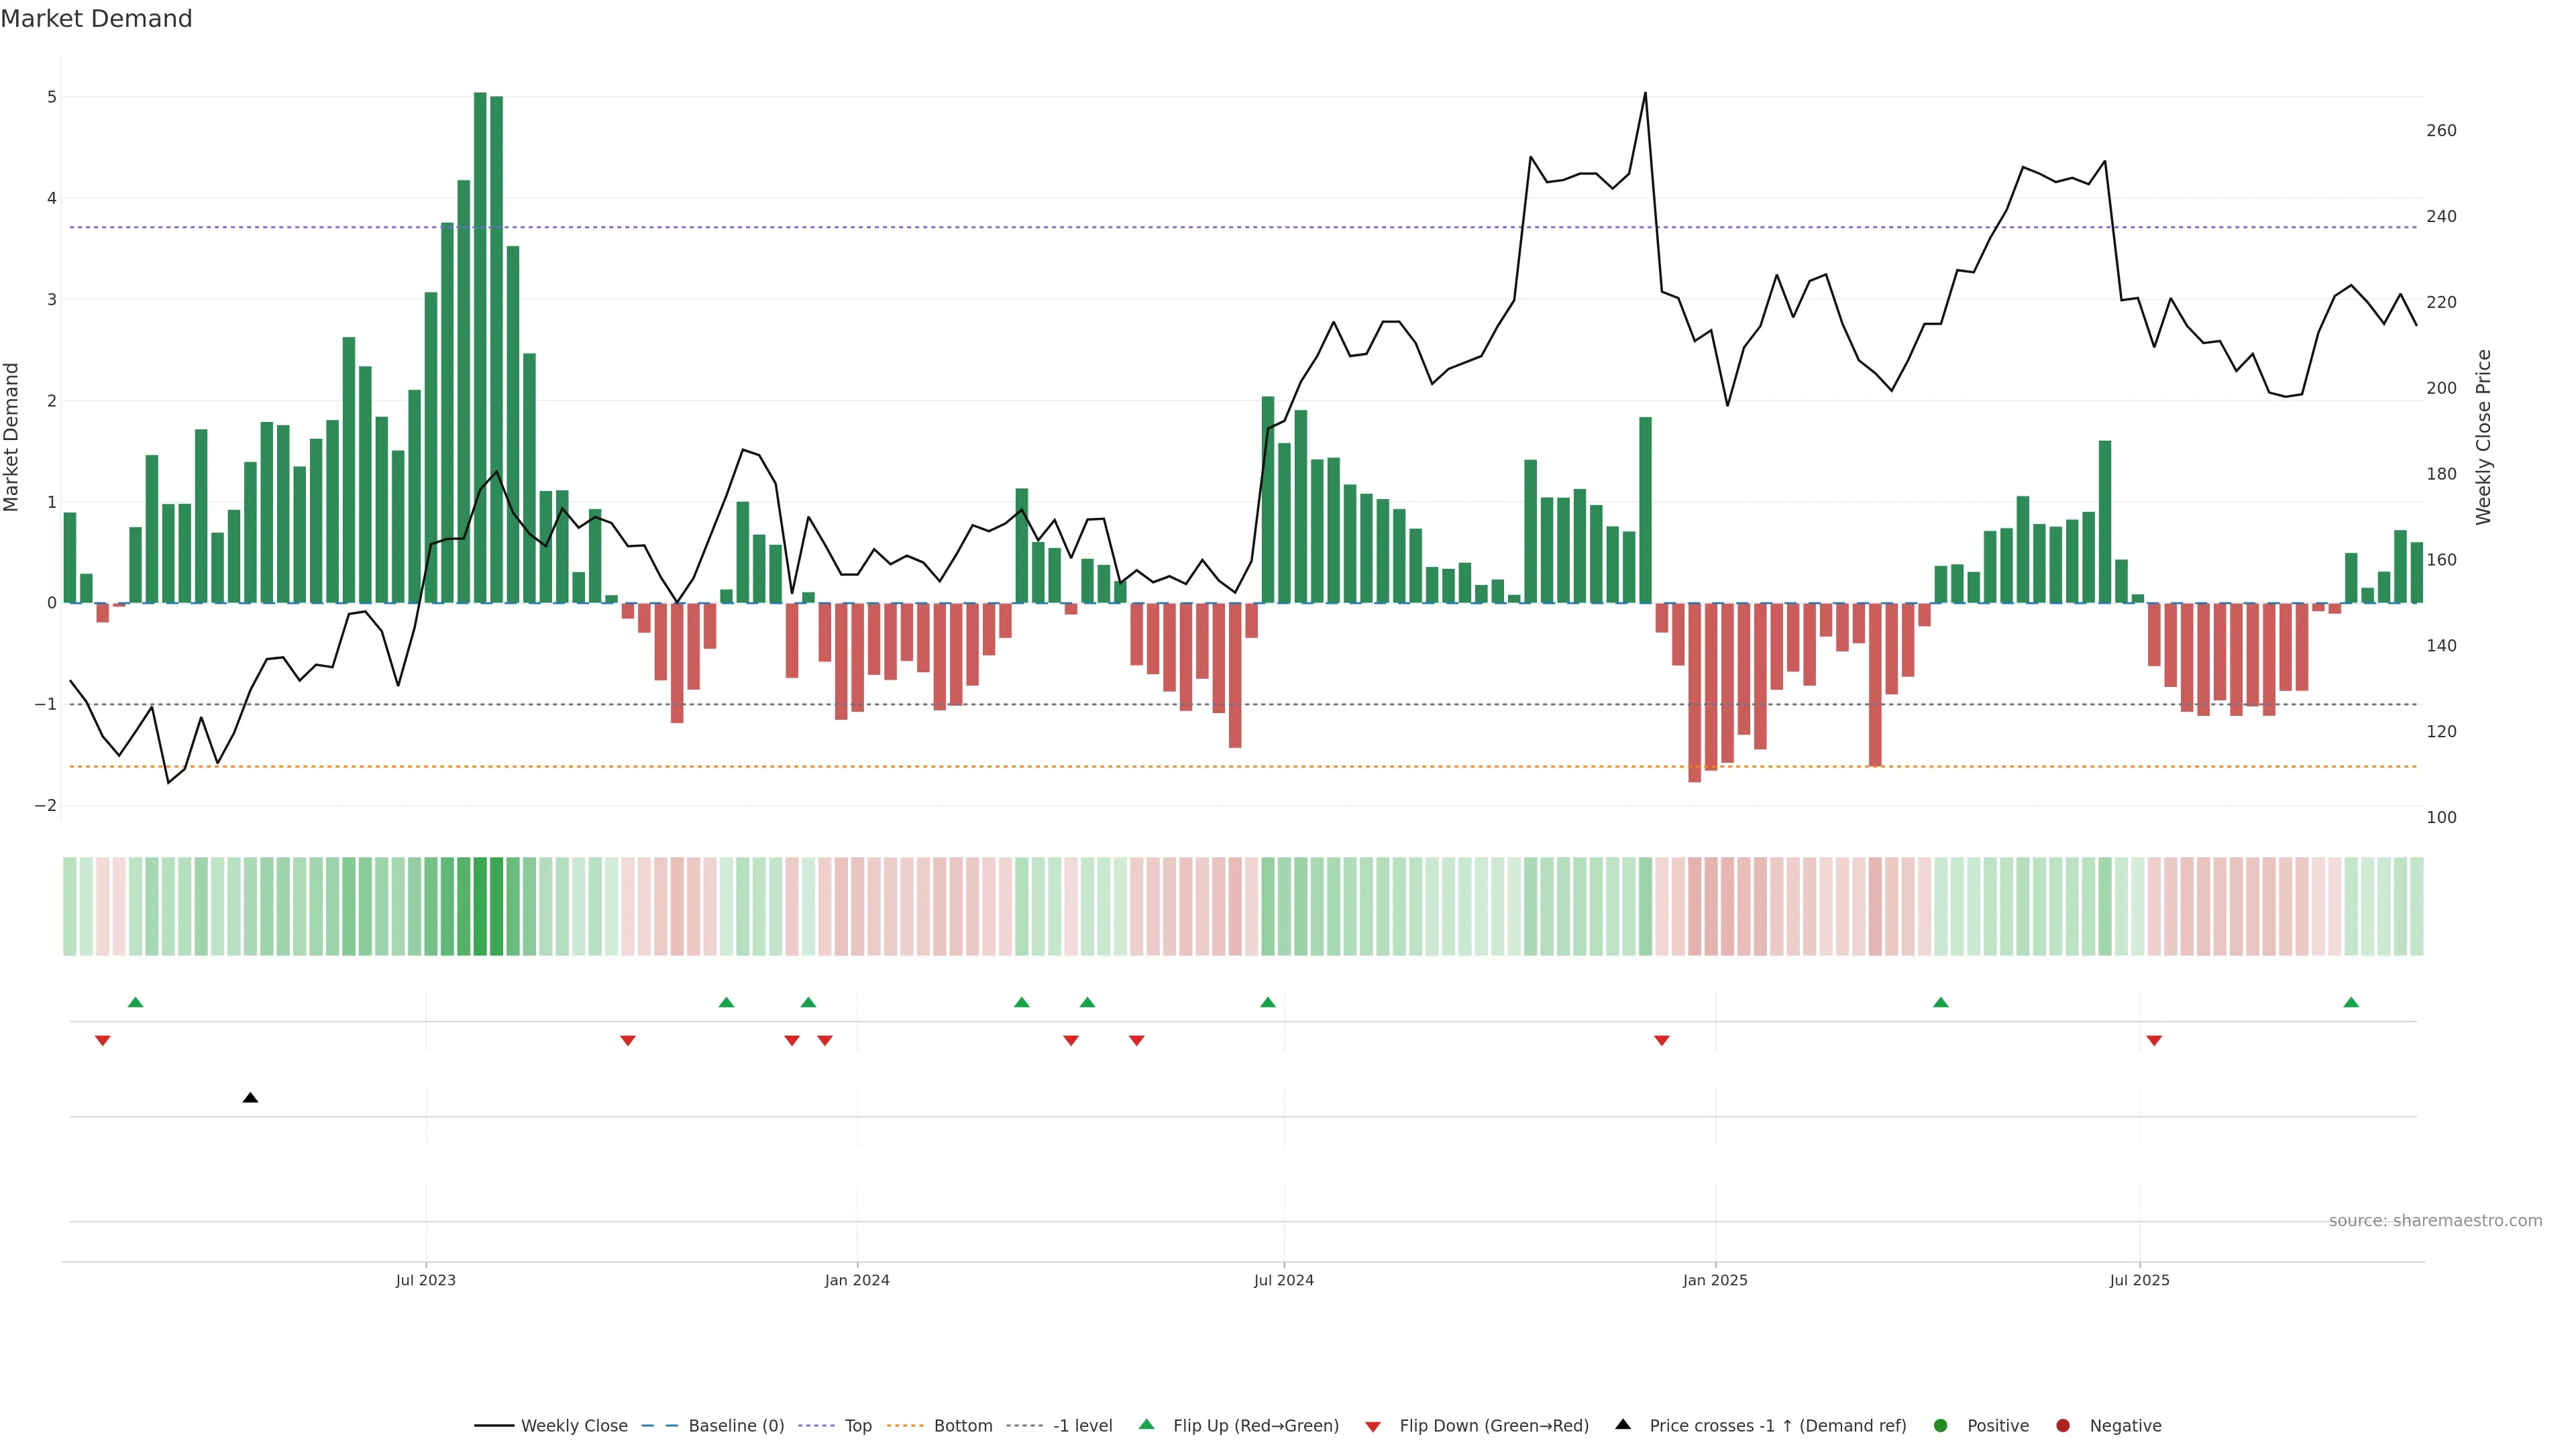Click the Price crosses -1 legend icon
This screenshot has height=1449, width=2576.
(x=1623, y=1424)
